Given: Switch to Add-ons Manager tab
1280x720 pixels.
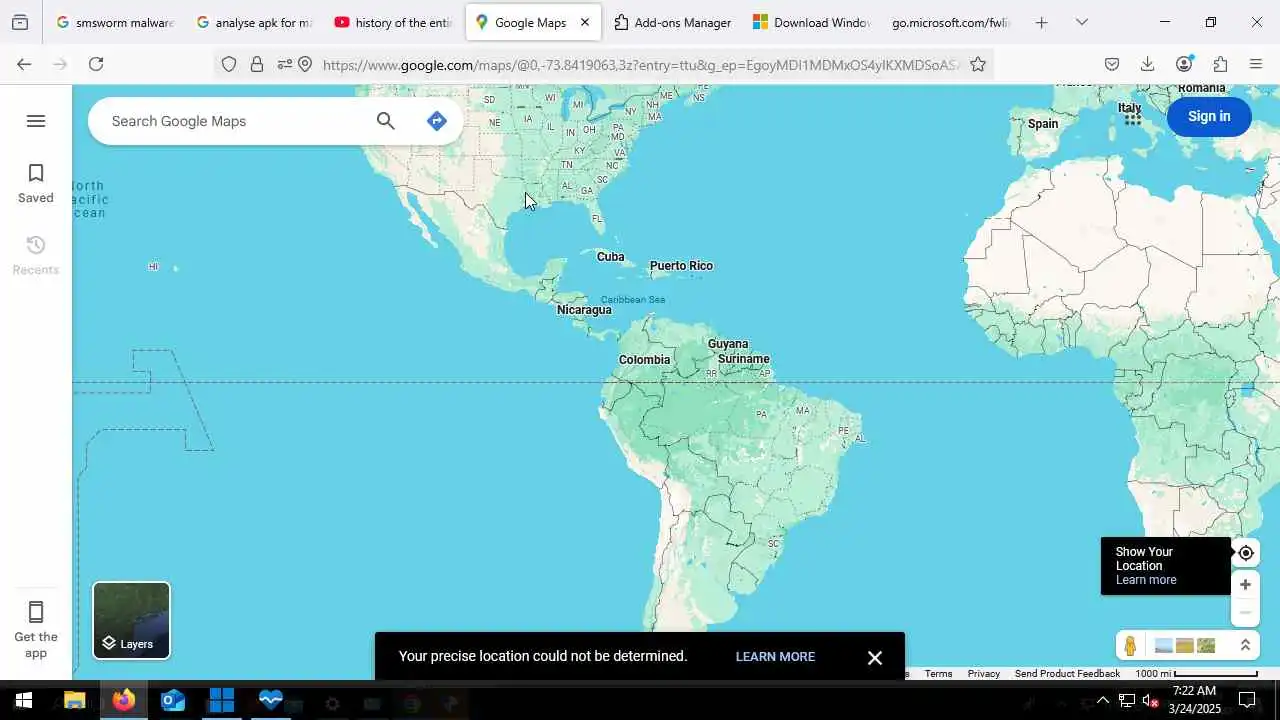Looking at the screenshot, I should 673,22.
